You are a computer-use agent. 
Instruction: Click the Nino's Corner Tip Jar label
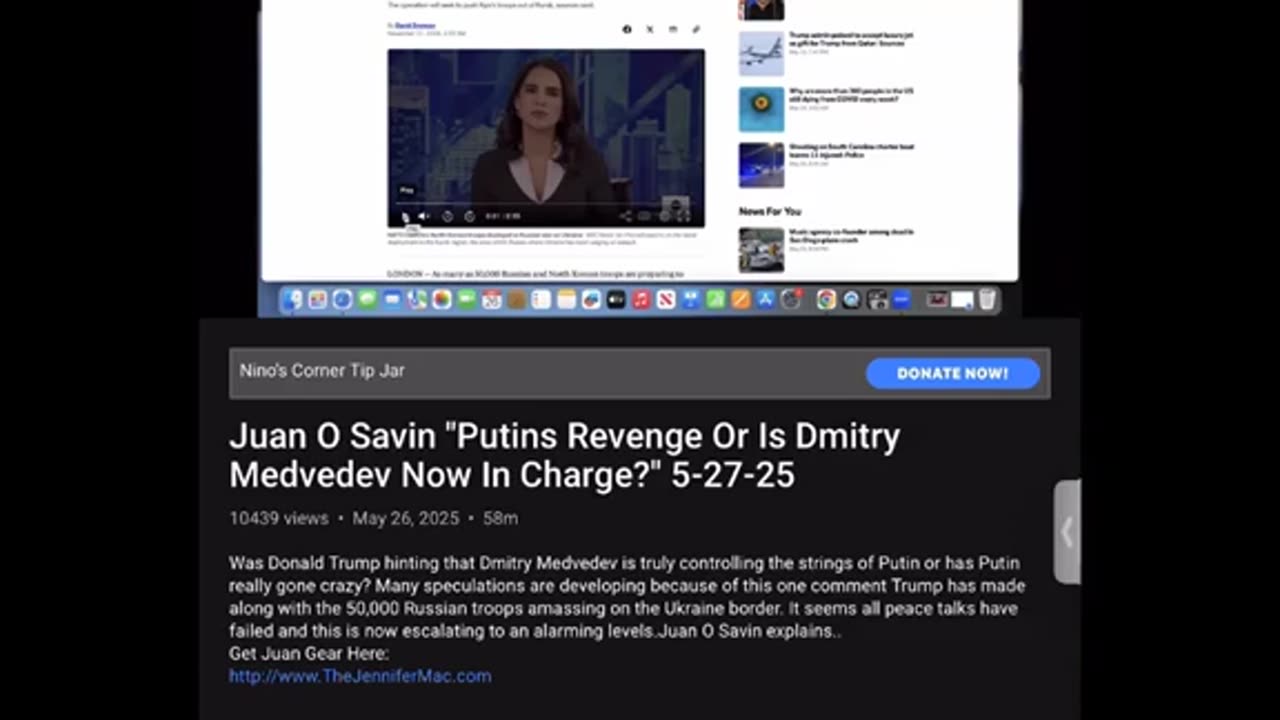point(322,371)
